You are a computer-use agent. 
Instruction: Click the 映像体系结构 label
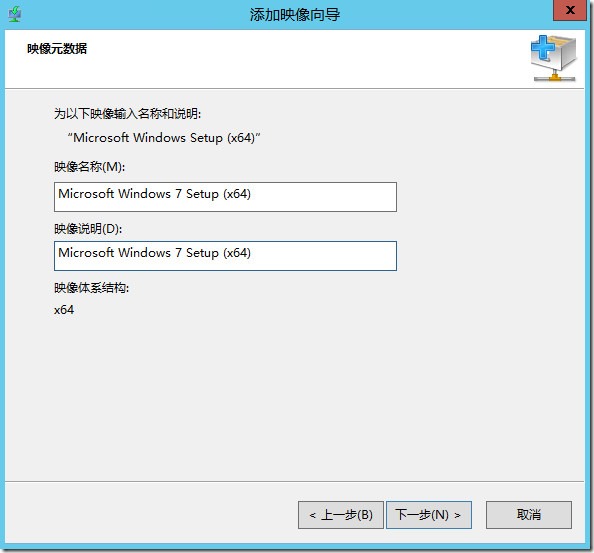pyautogui.click(x=91, y=288)
